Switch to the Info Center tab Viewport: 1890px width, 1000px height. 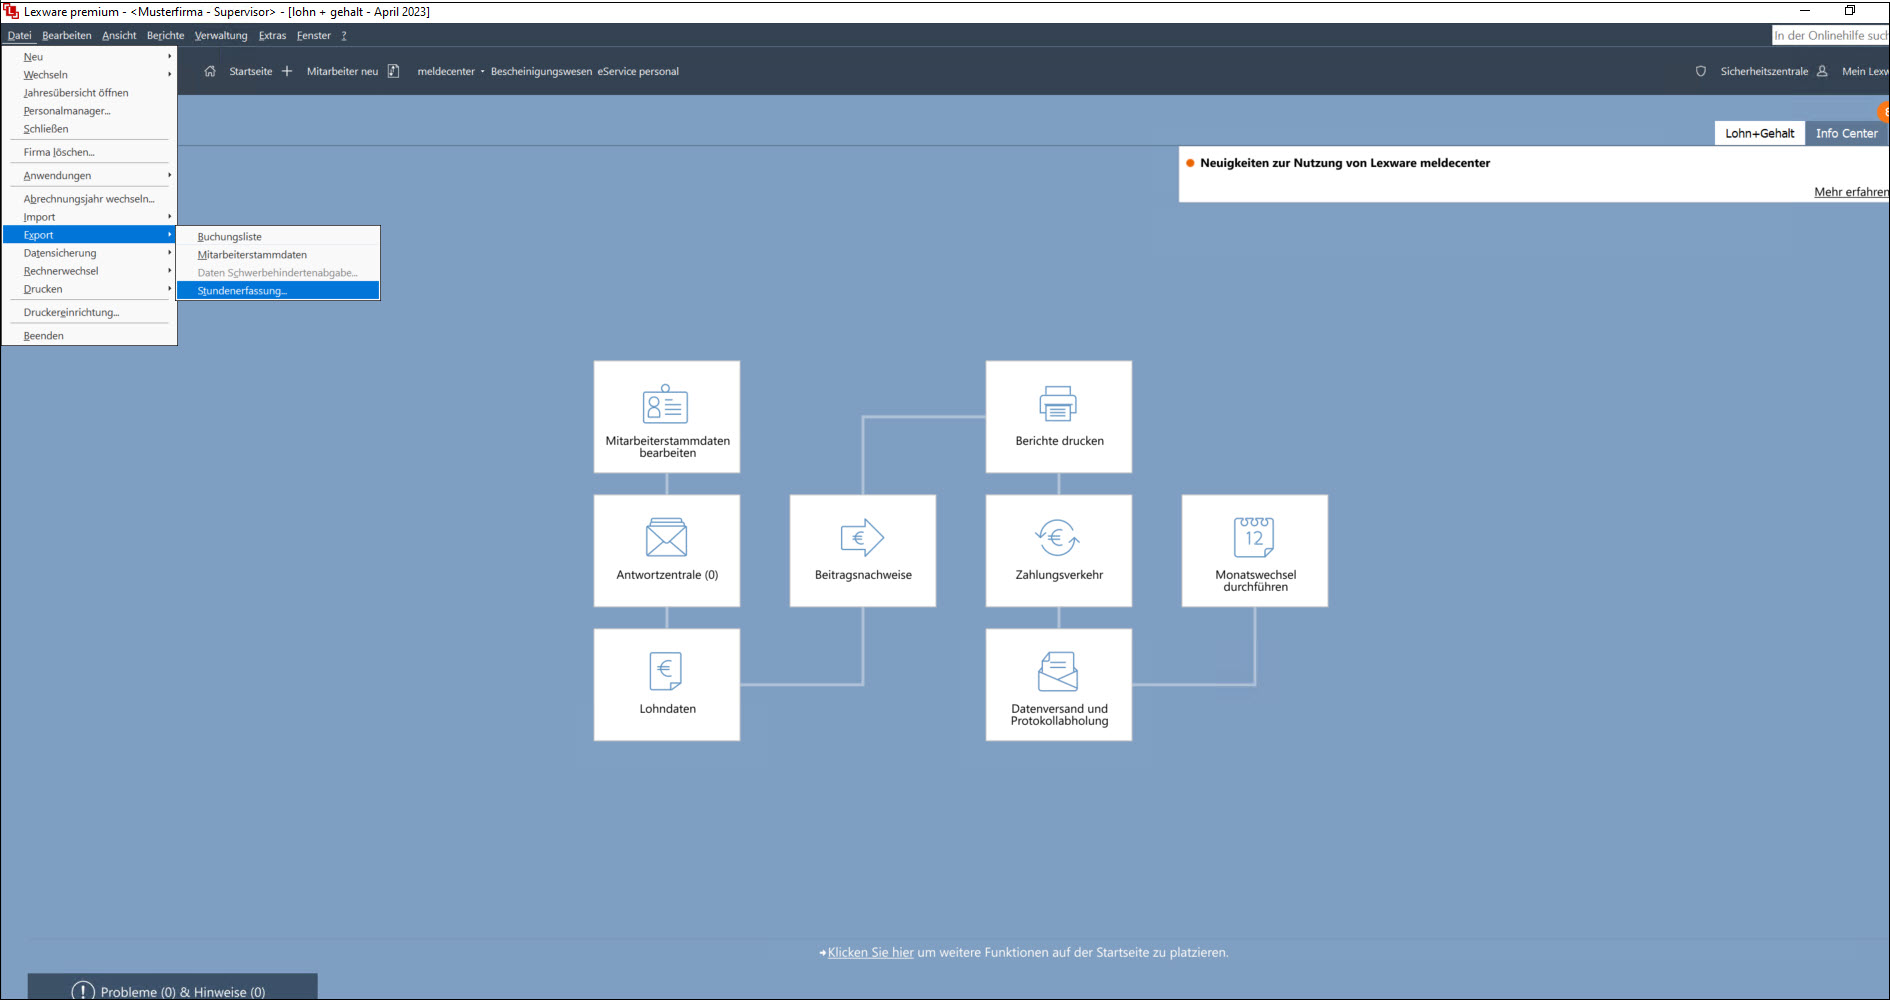coord(1847,133)
